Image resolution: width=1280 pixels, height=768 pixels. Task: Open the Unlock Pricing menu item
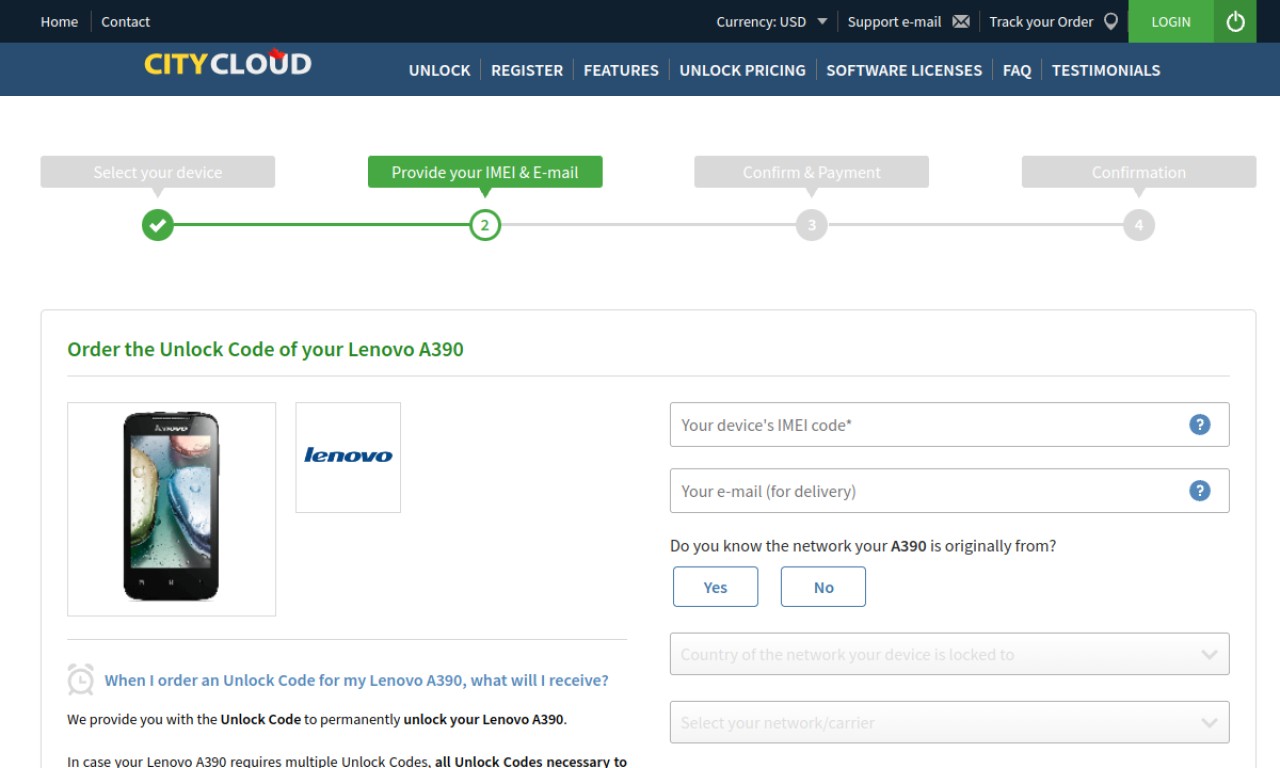742,70
